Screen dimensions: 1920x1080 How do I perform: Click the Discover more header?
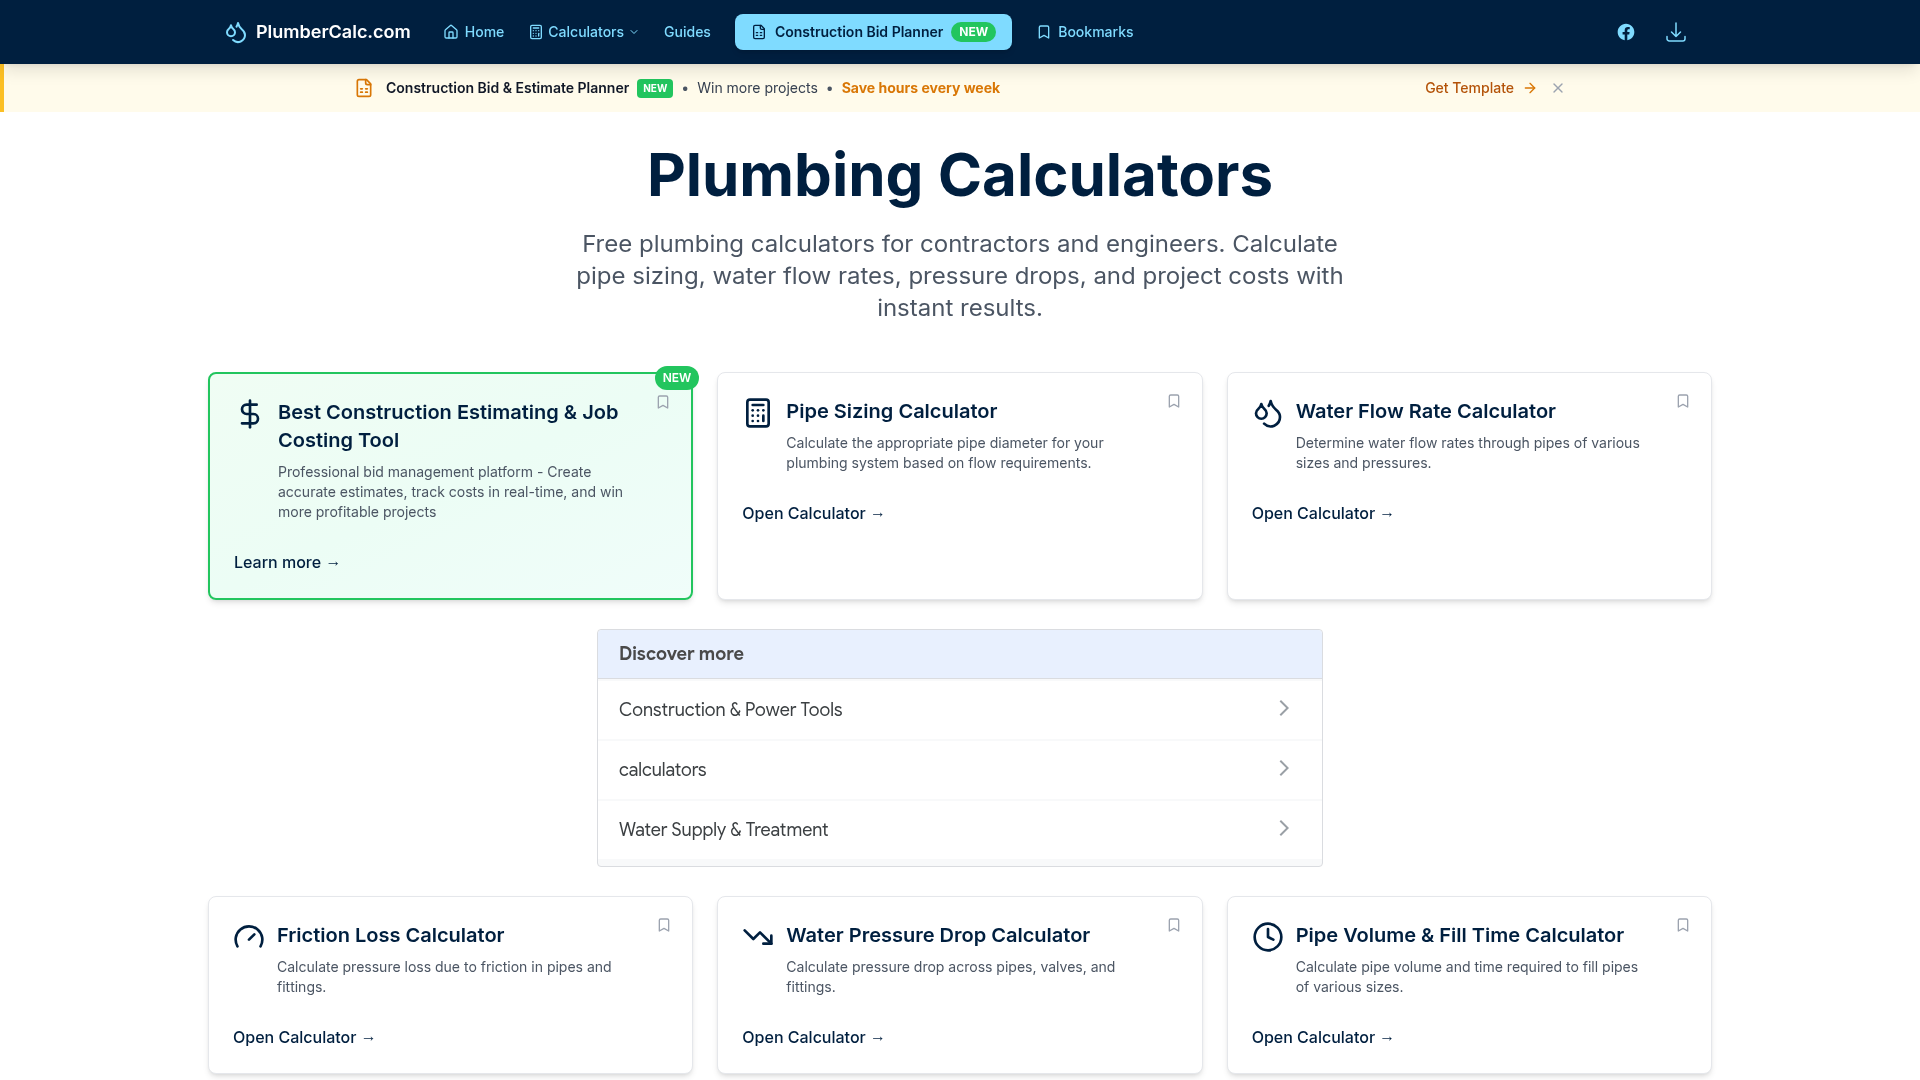coord(960,654)
